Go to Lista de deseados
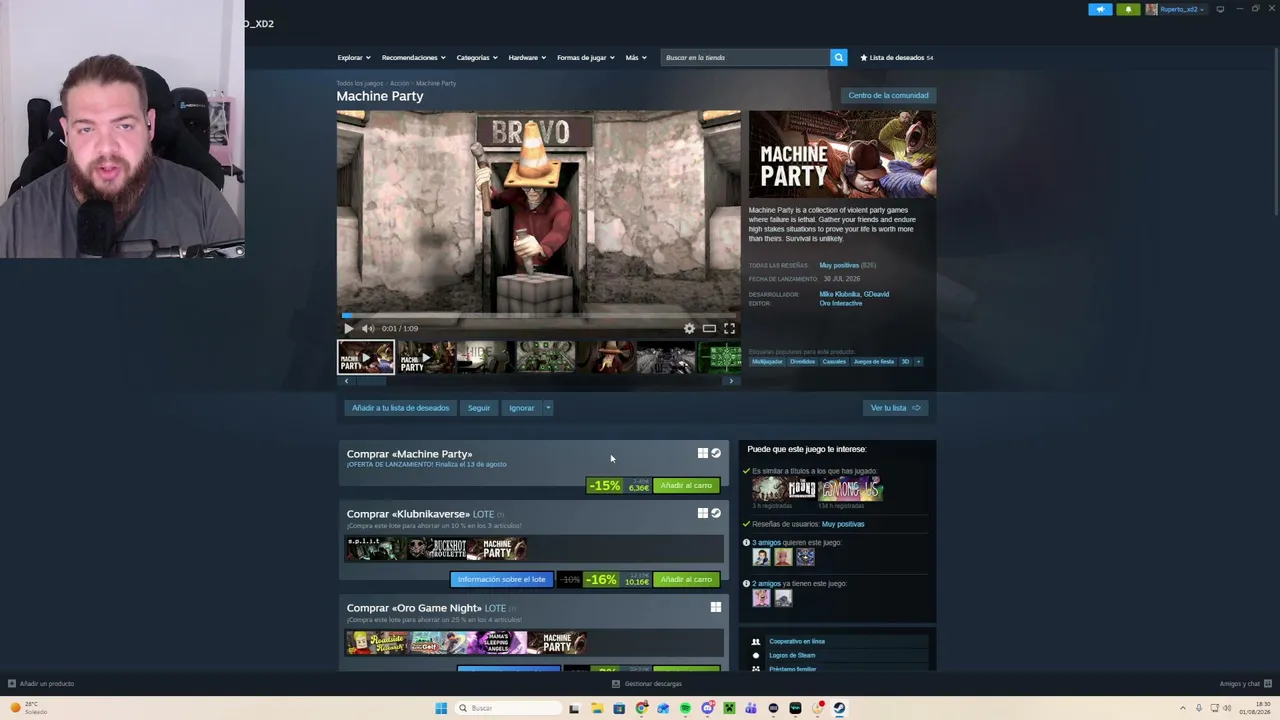The height and width of the screenshot is (720, 1280). pos(897,57)
